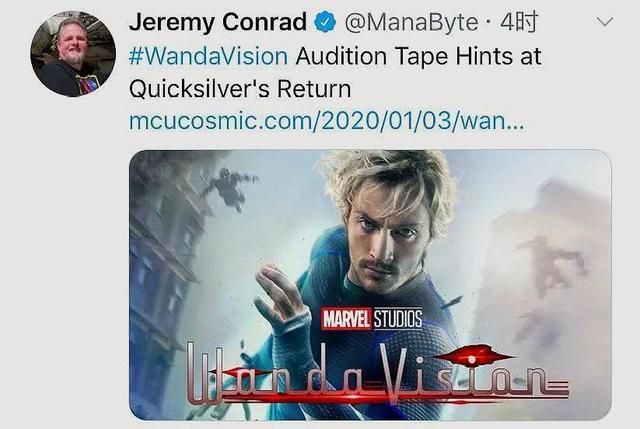Select the Jeremy Conrad display name

click(218, 22)
